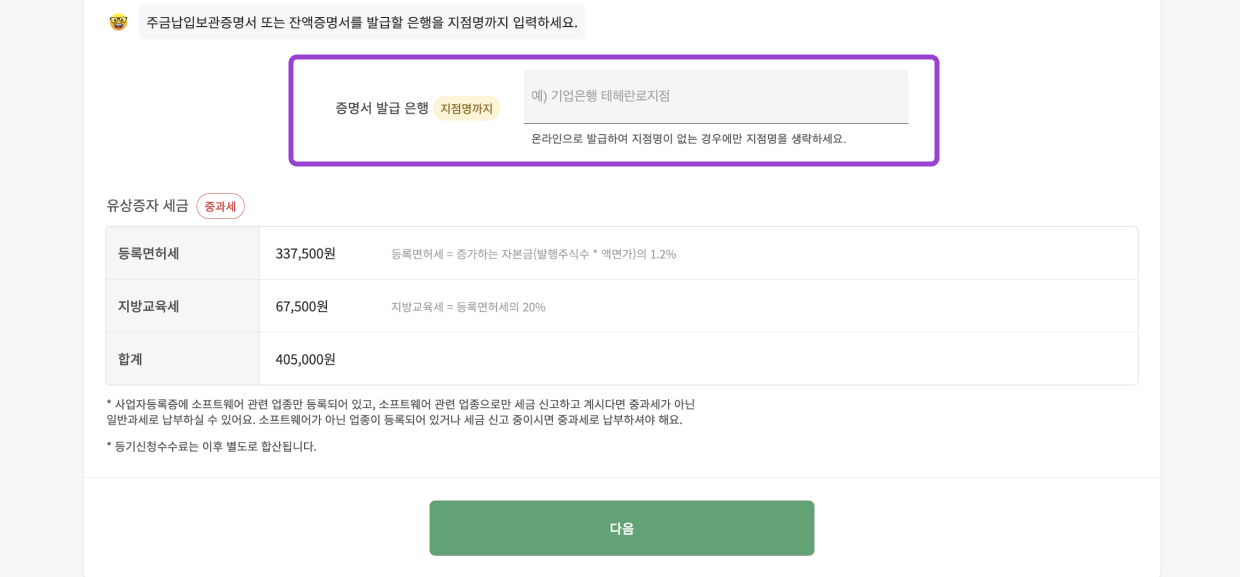This screenshot has width=1240, height=577.
Task: Click the 등록면허세 row header
Action: (150, 253)
